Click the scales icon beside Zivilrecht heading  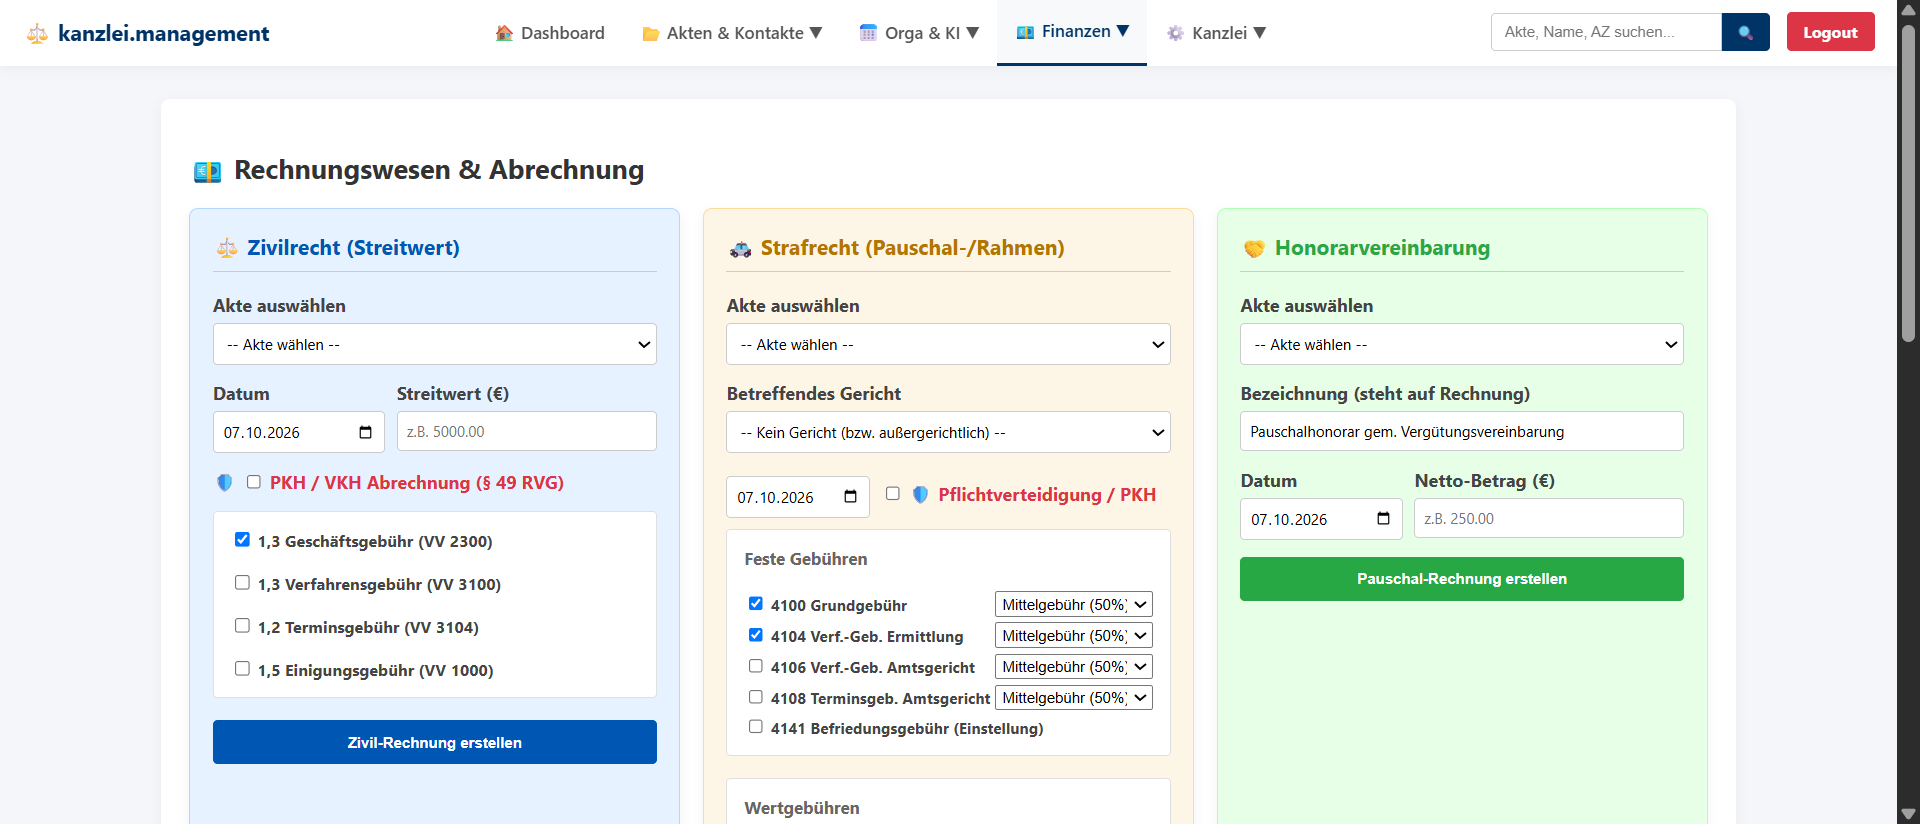(x=227, y=248)
